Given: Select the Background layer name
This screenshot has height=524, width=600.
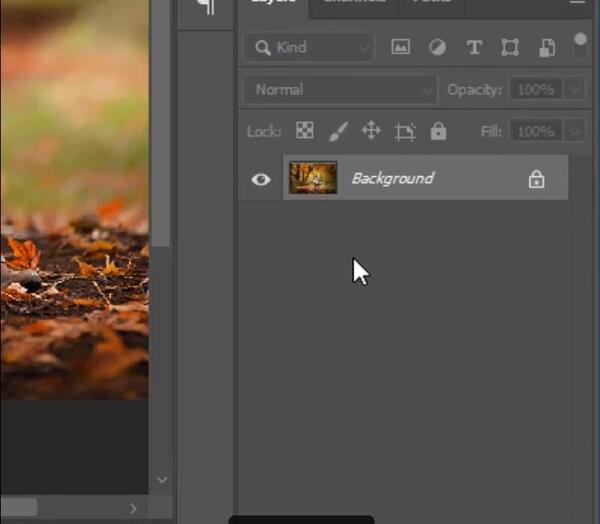Looking at the screenshot, I should (x=393, y=178).
